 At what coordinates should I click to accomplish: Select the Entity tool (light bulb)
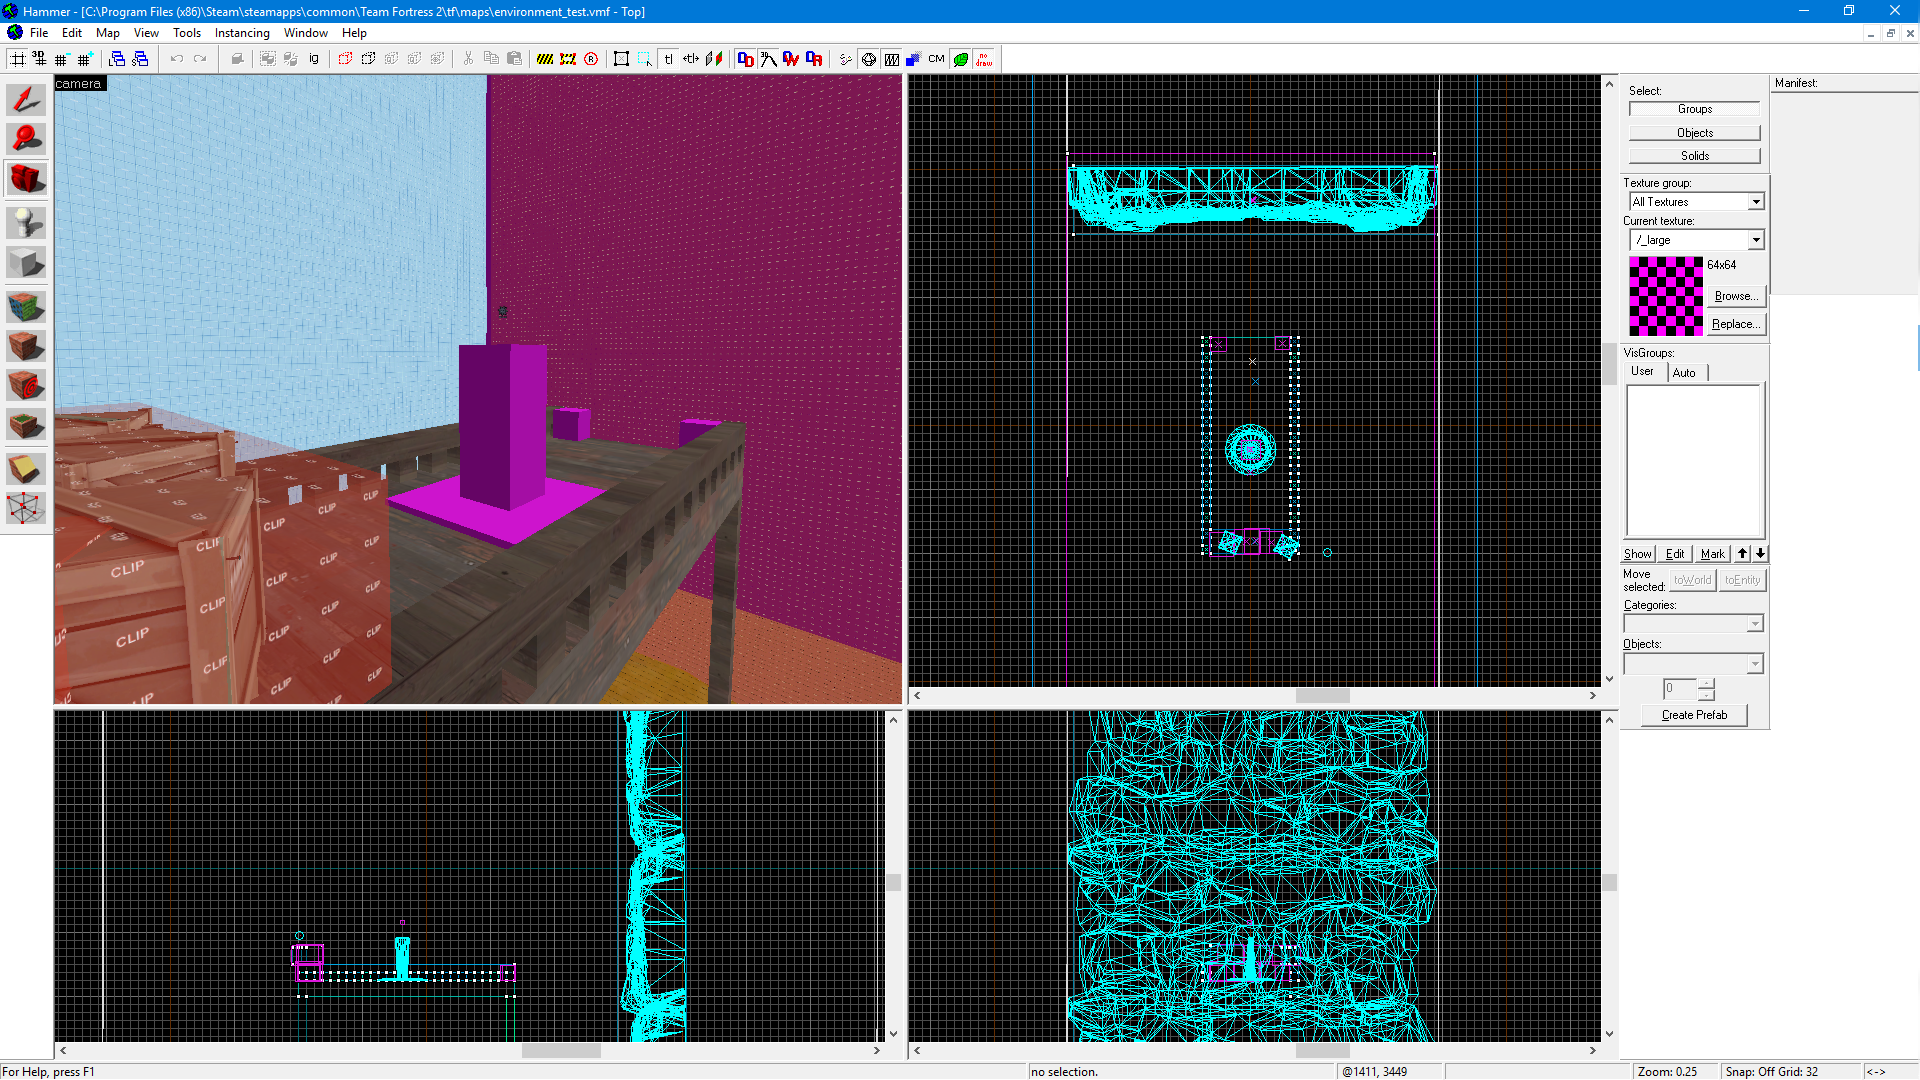[x=26, y=222]
